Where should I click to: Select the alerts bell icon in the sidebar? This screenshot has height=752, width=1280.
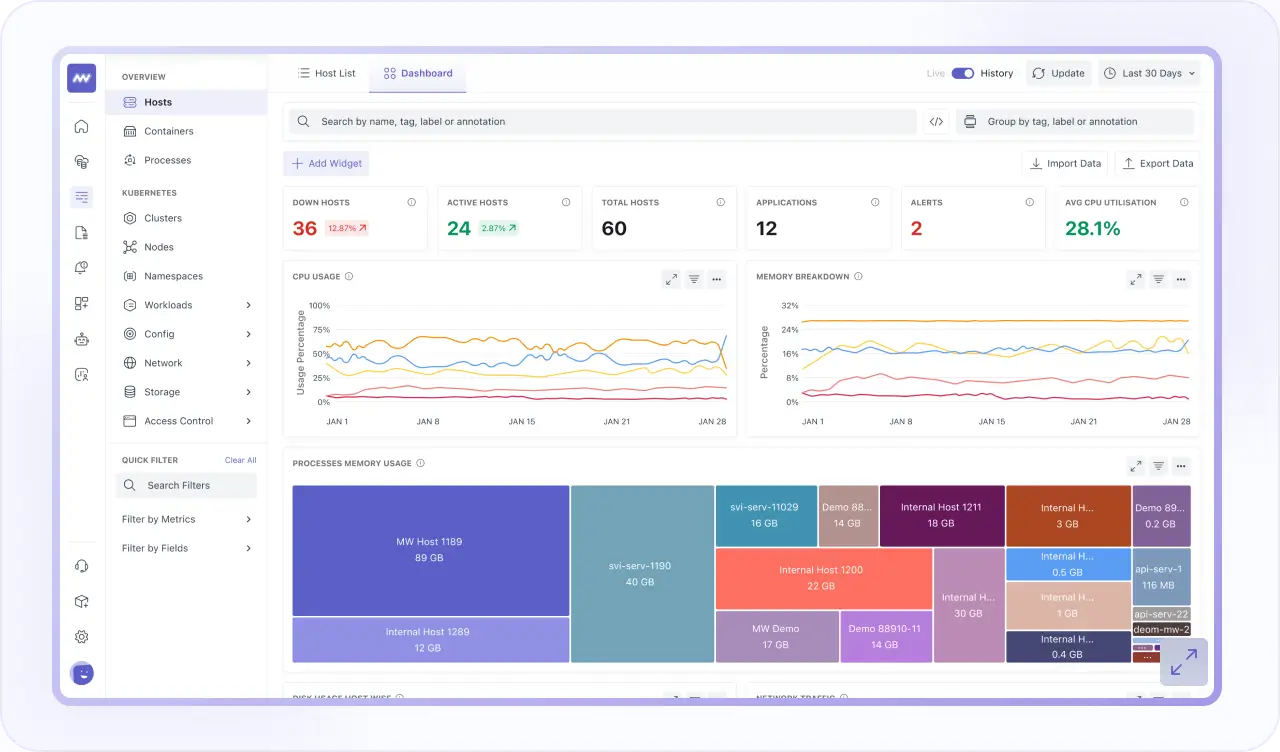[81, 267]
